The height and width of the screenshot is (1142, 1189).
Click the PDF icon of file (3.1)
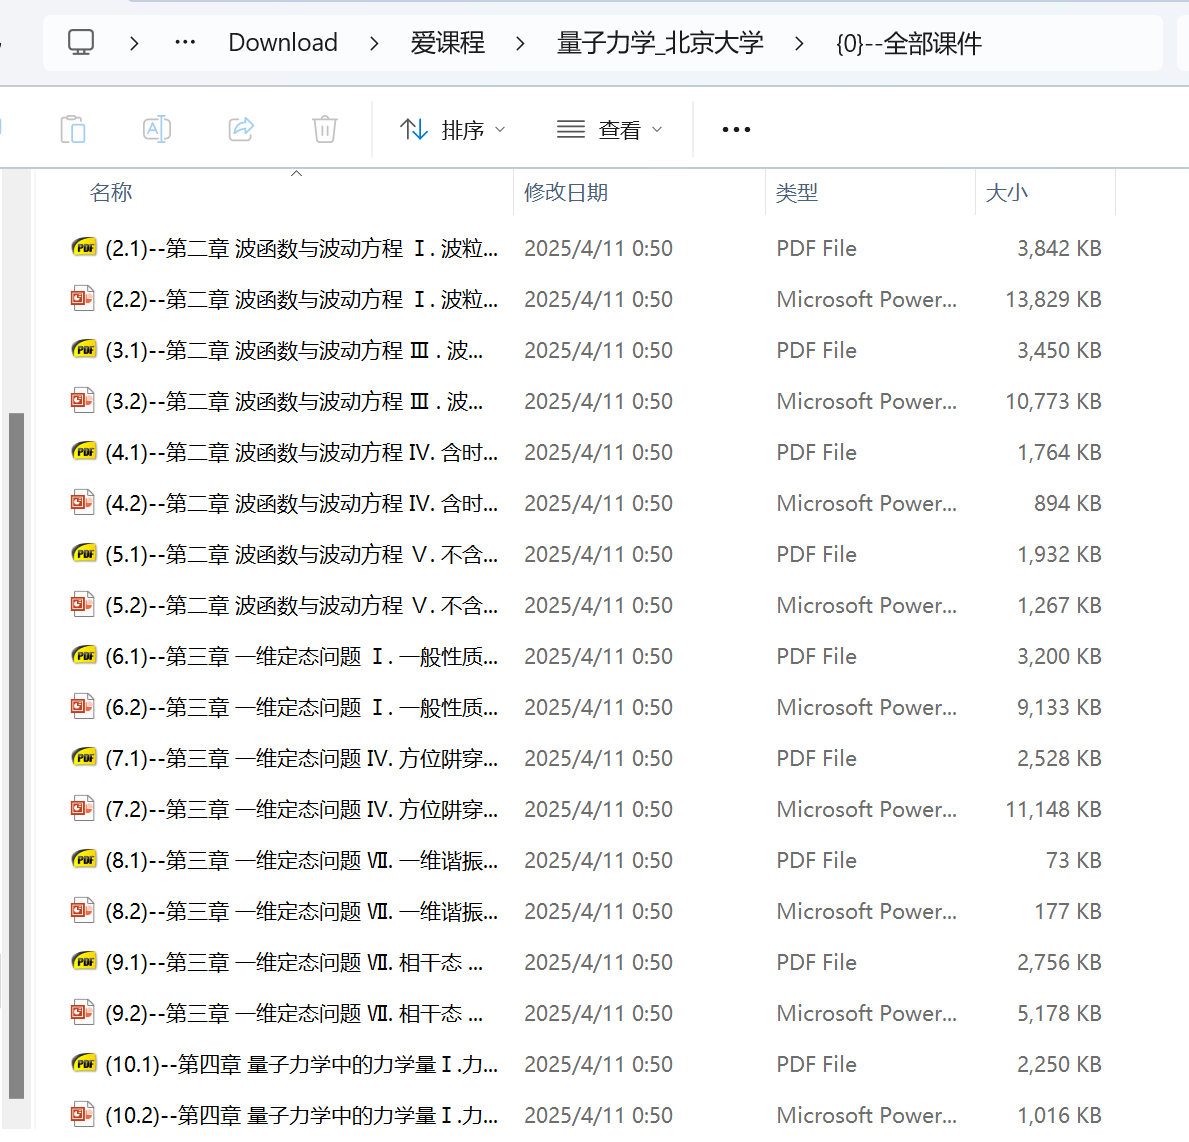point(83,350)
